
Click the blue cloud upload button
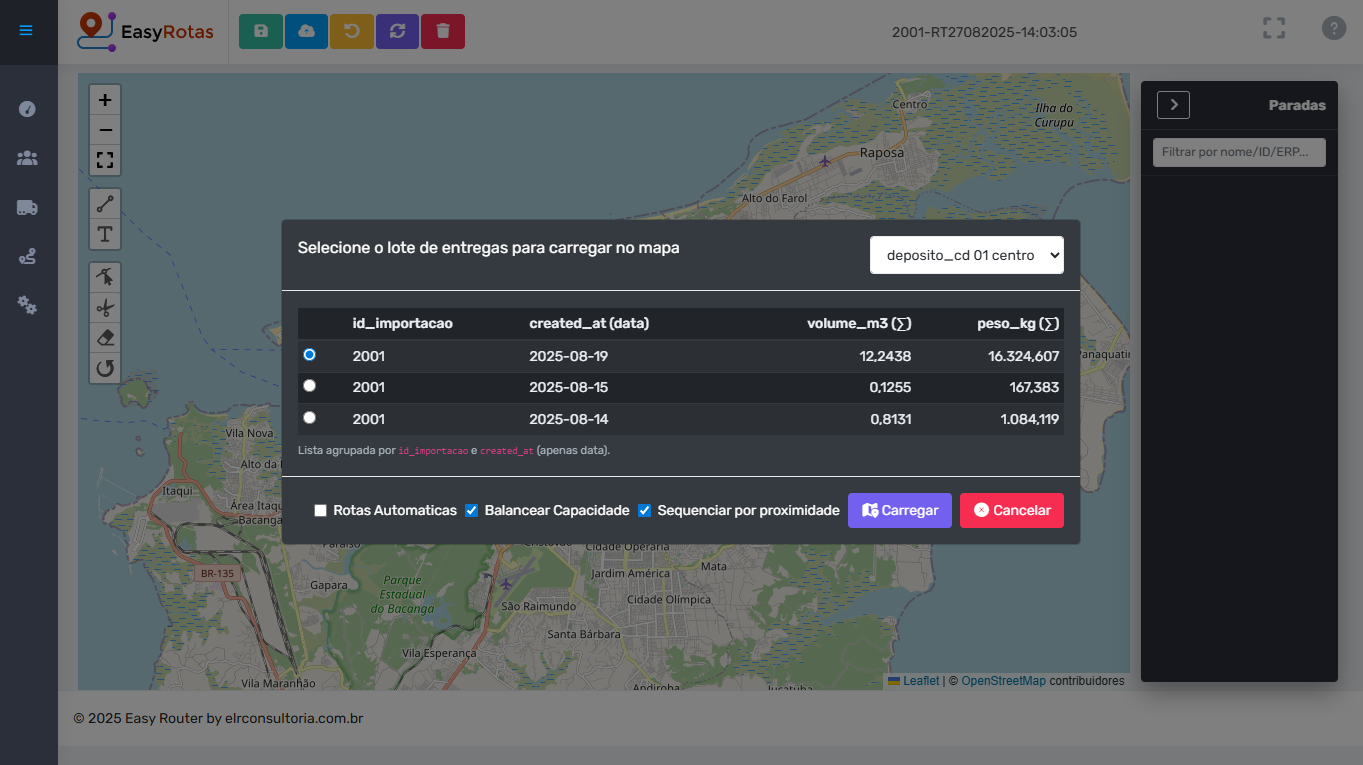click(306, 31)
